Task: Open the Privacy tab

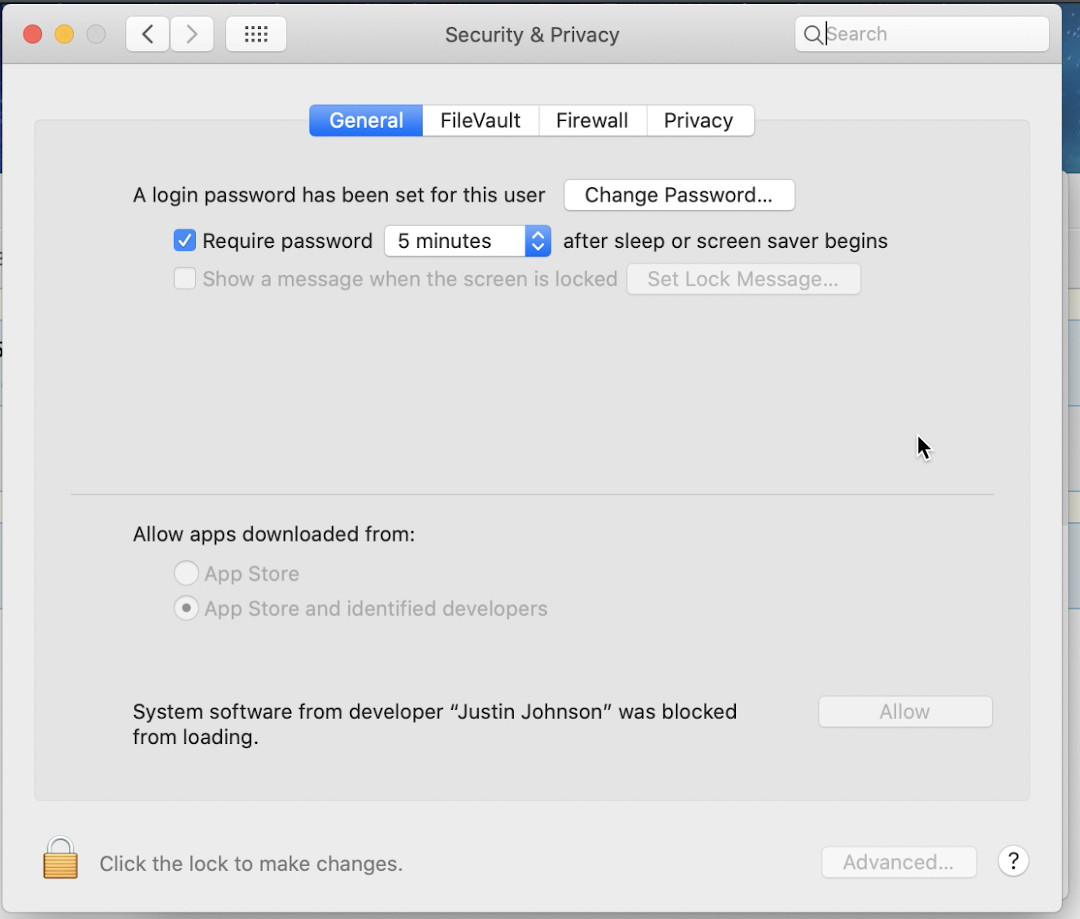Action: (x=700, y=121)
